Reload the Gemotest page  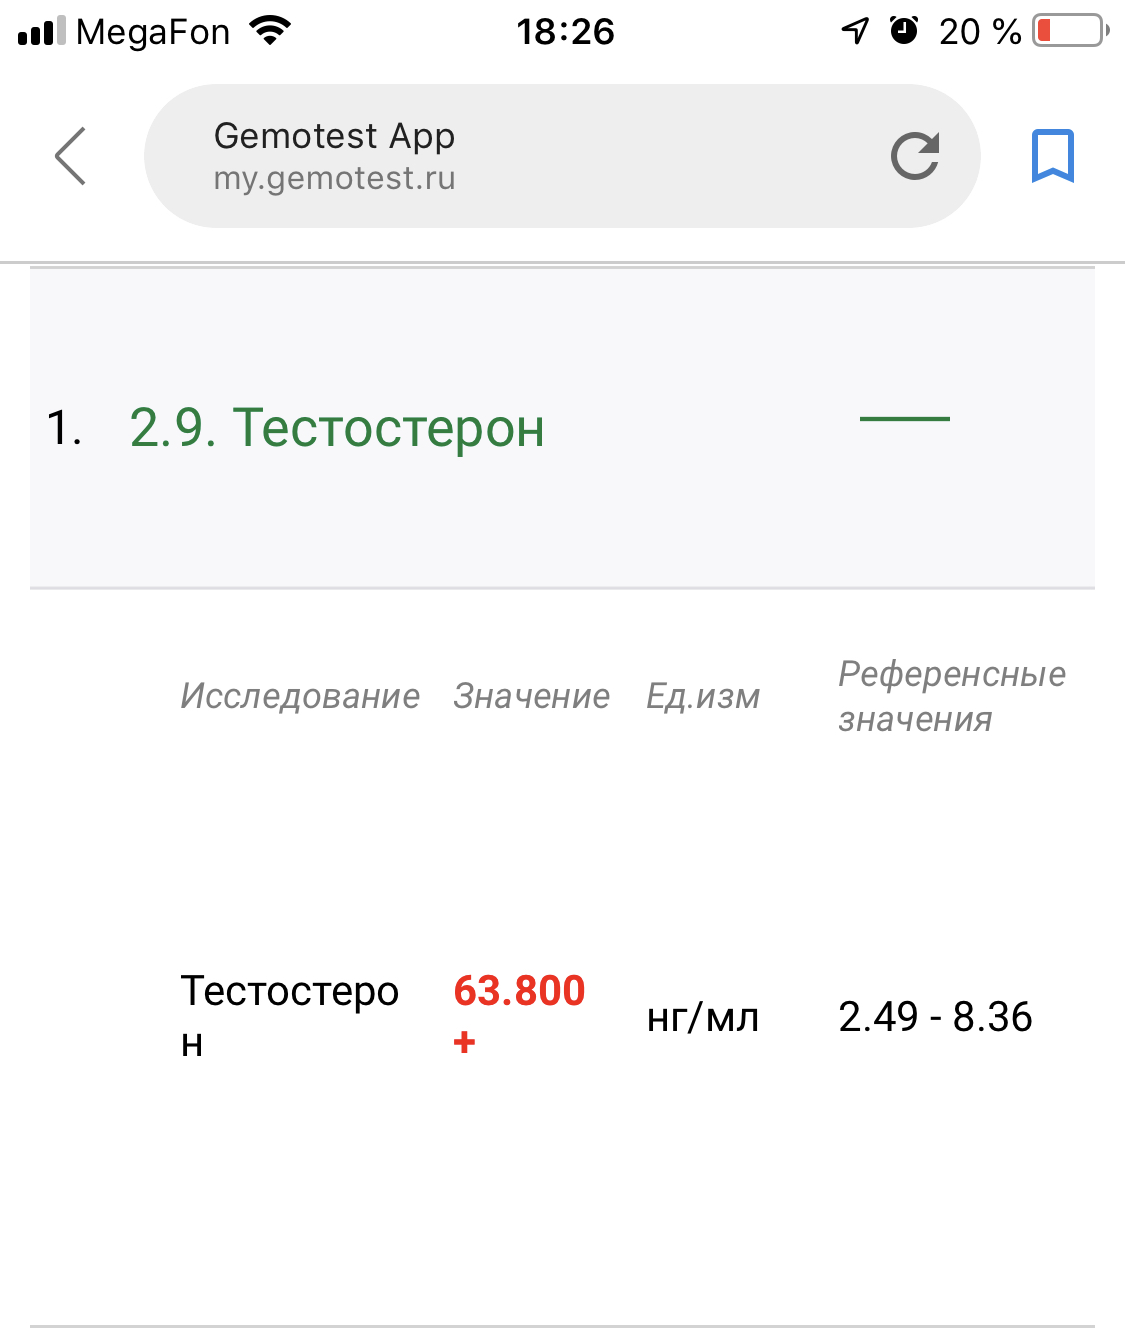[914, 156]
